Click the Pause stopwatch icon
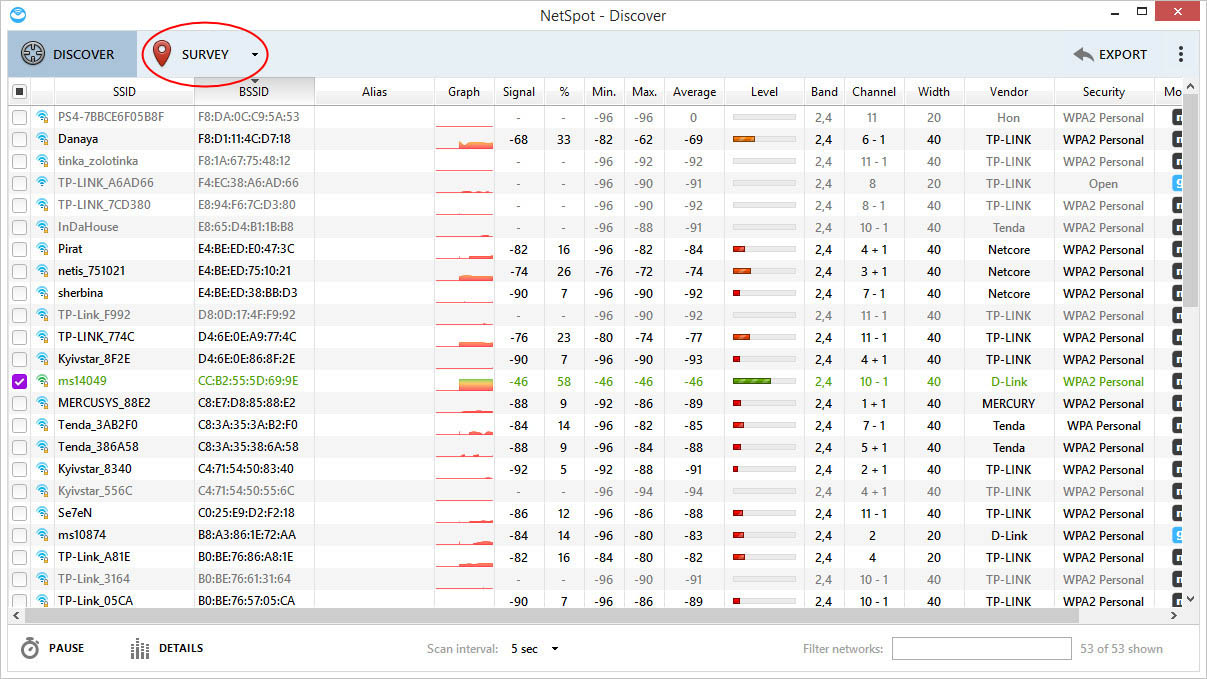The height and width of the screenshot is (679, 1207). point(30,649)
